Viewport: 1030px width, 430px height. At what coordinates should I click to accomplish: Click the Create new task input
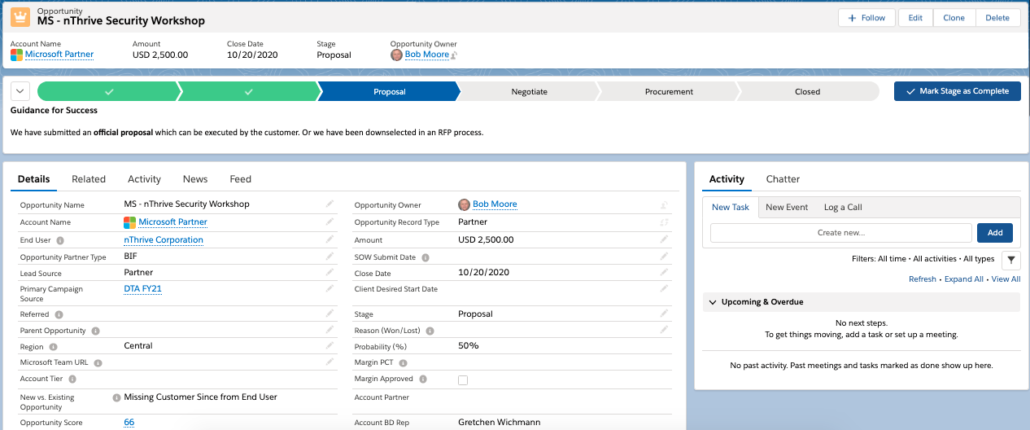(841, 232)
